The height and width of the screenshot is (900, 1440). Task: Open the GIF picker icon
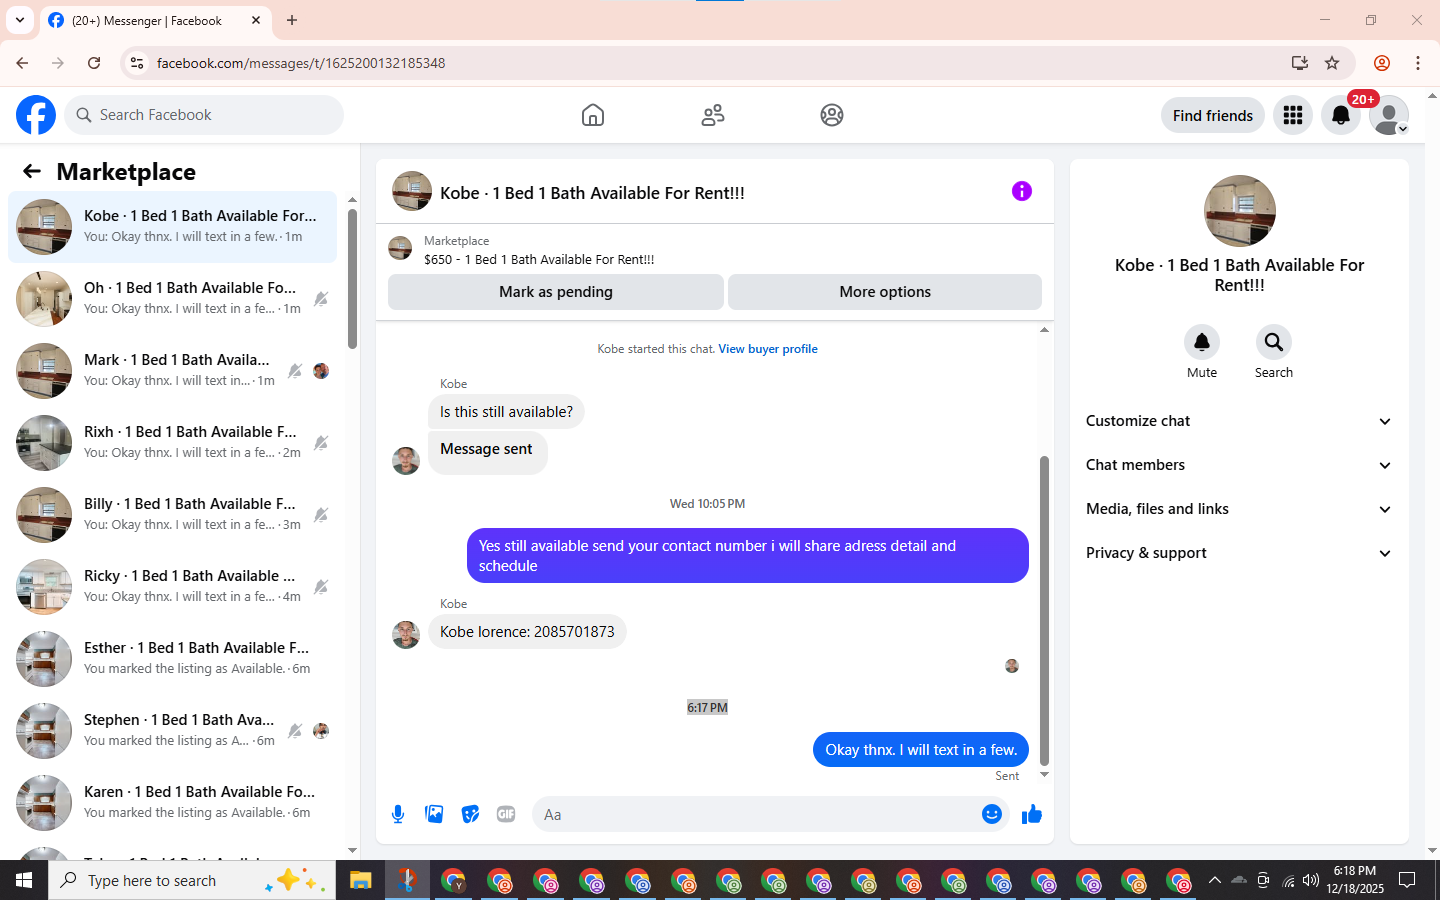tap(506, 814)
